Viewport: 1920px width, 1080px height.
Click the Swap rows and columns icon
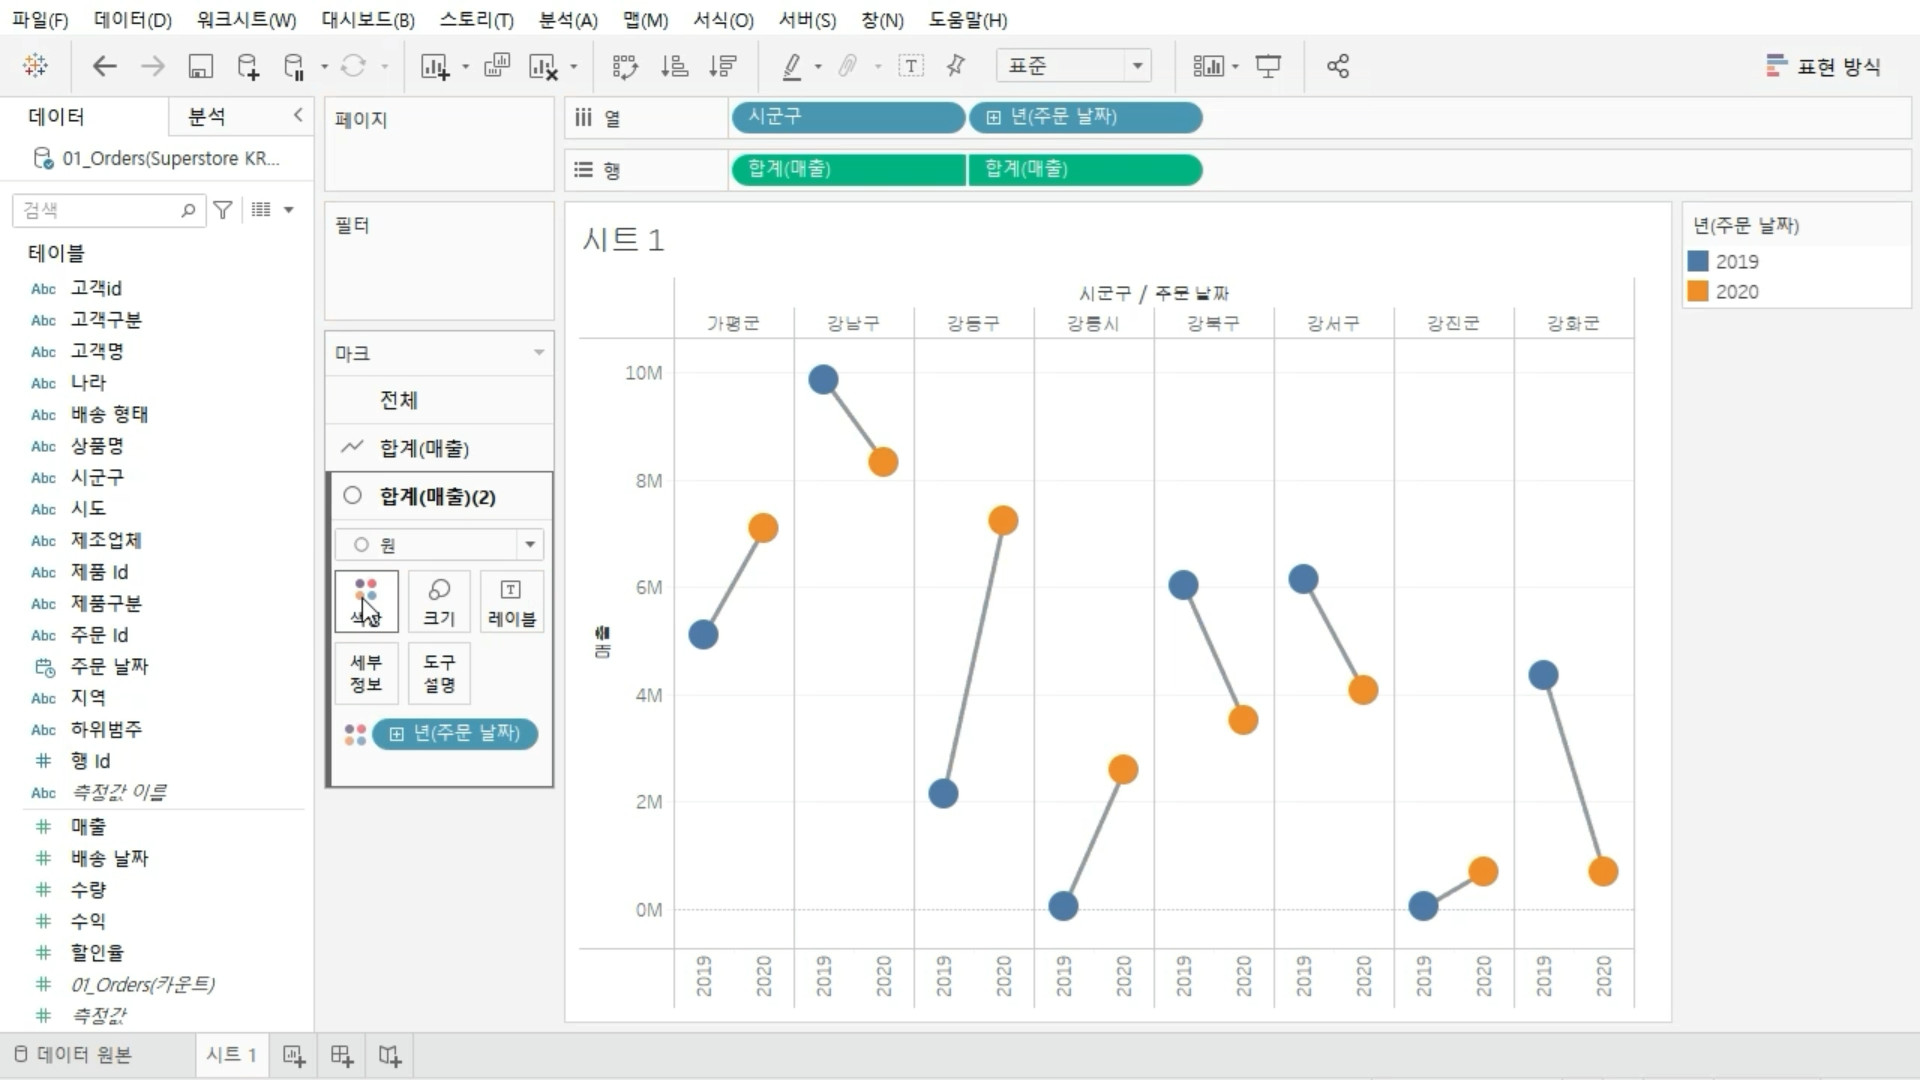625,67
